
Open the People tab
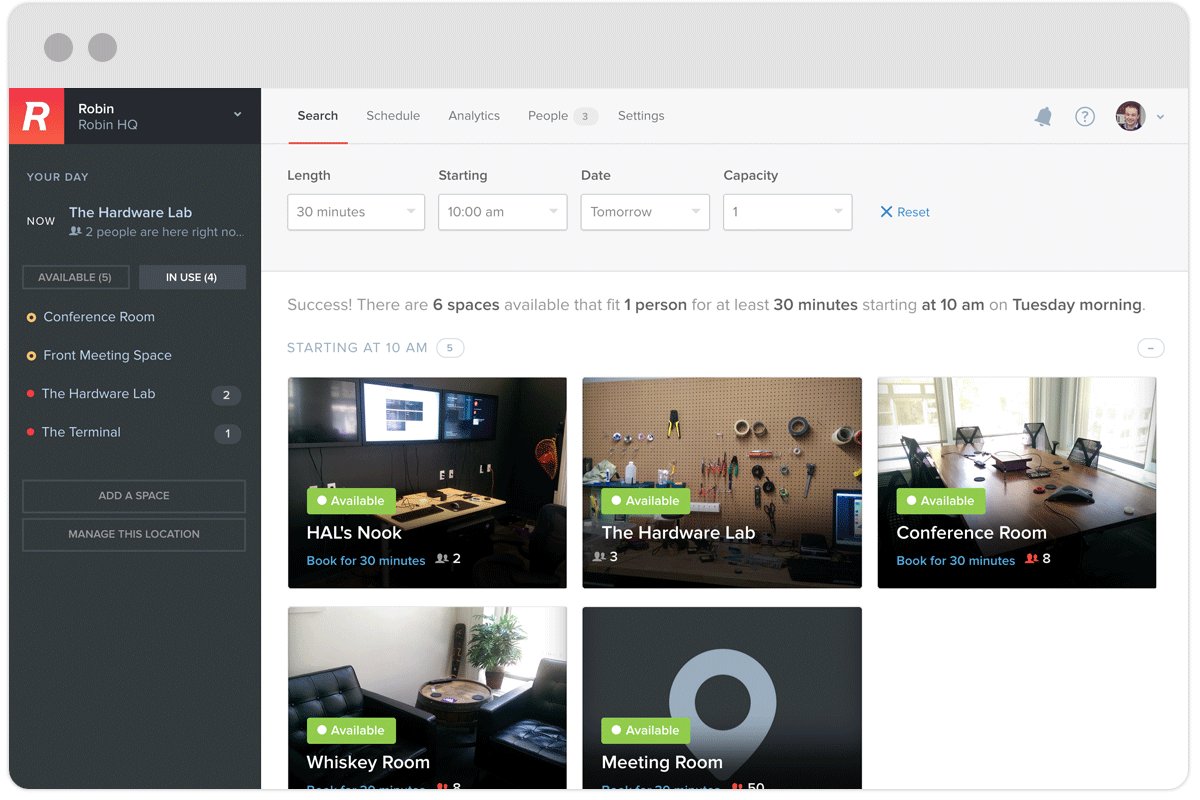coord(548,116)
